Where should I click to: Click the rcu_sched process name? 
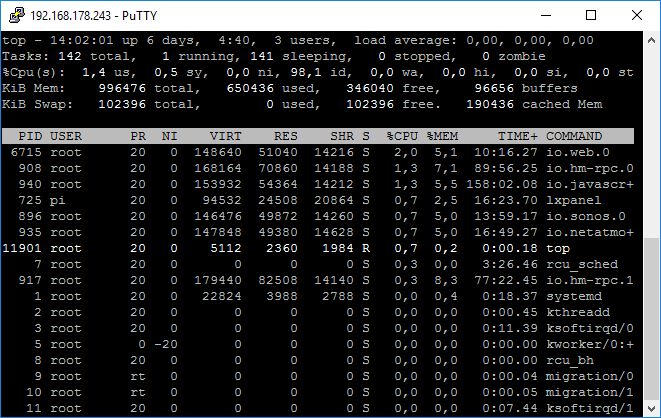pyautogui.click(x=582, y=264)
